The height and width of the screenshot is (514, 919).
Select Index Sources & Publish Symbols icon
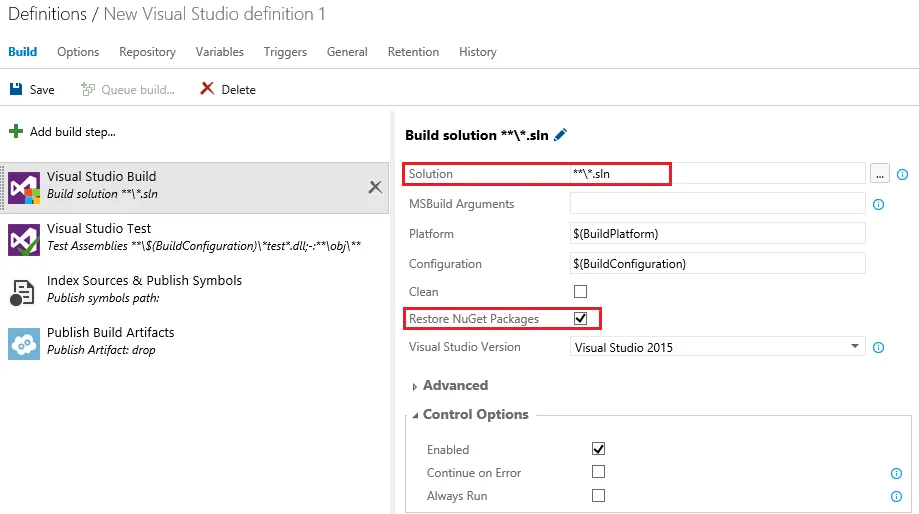pyautogui.click(x=24, y=290)
